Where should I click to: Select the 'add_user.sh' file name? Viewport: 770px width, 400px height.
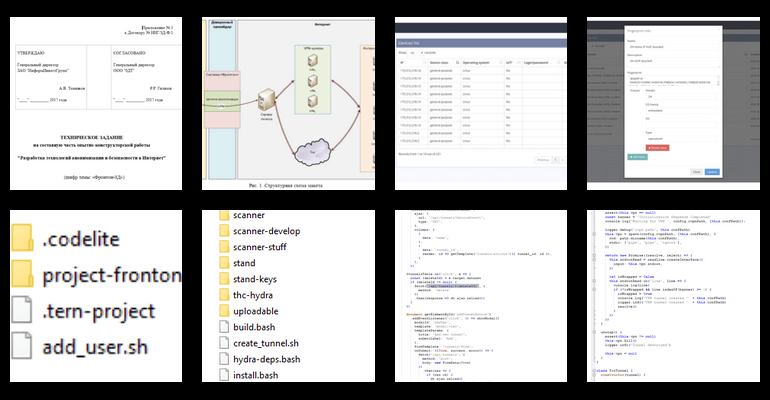[95, 347]
